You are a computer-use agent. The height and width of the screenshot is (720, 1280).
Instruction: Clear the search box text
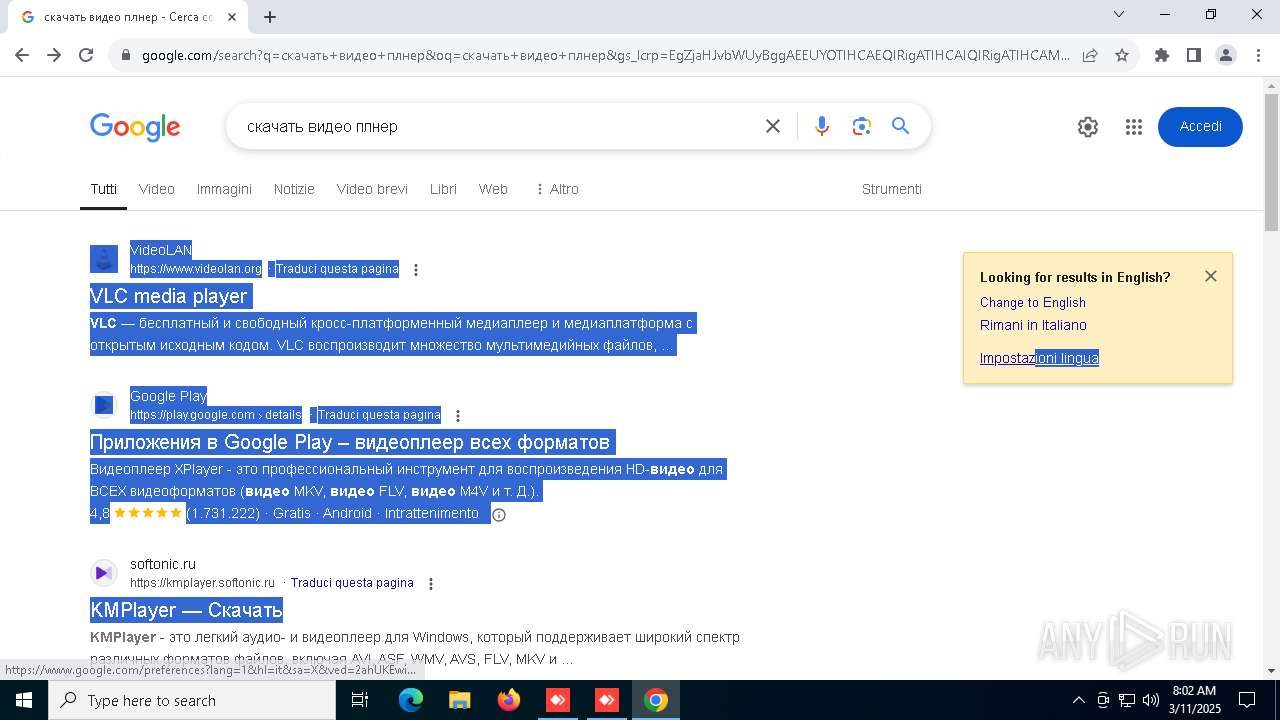click(773, 126)
